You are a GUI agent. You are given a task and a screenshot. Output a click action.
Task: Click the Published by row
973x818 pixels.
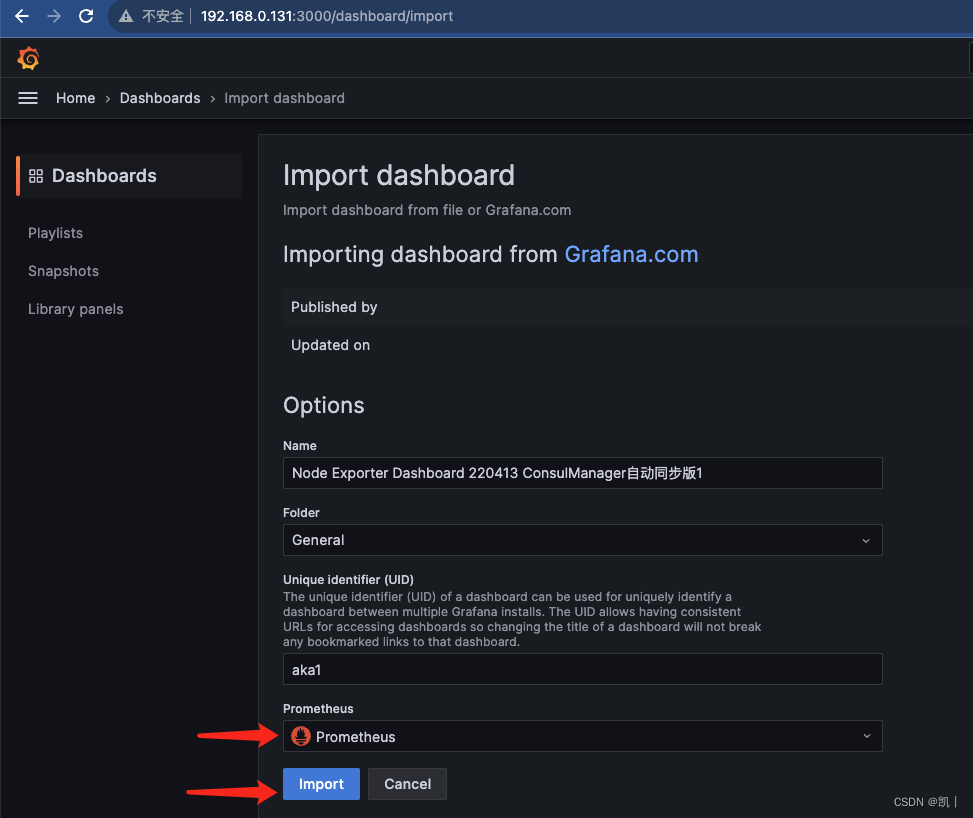(x=628, y=307)
